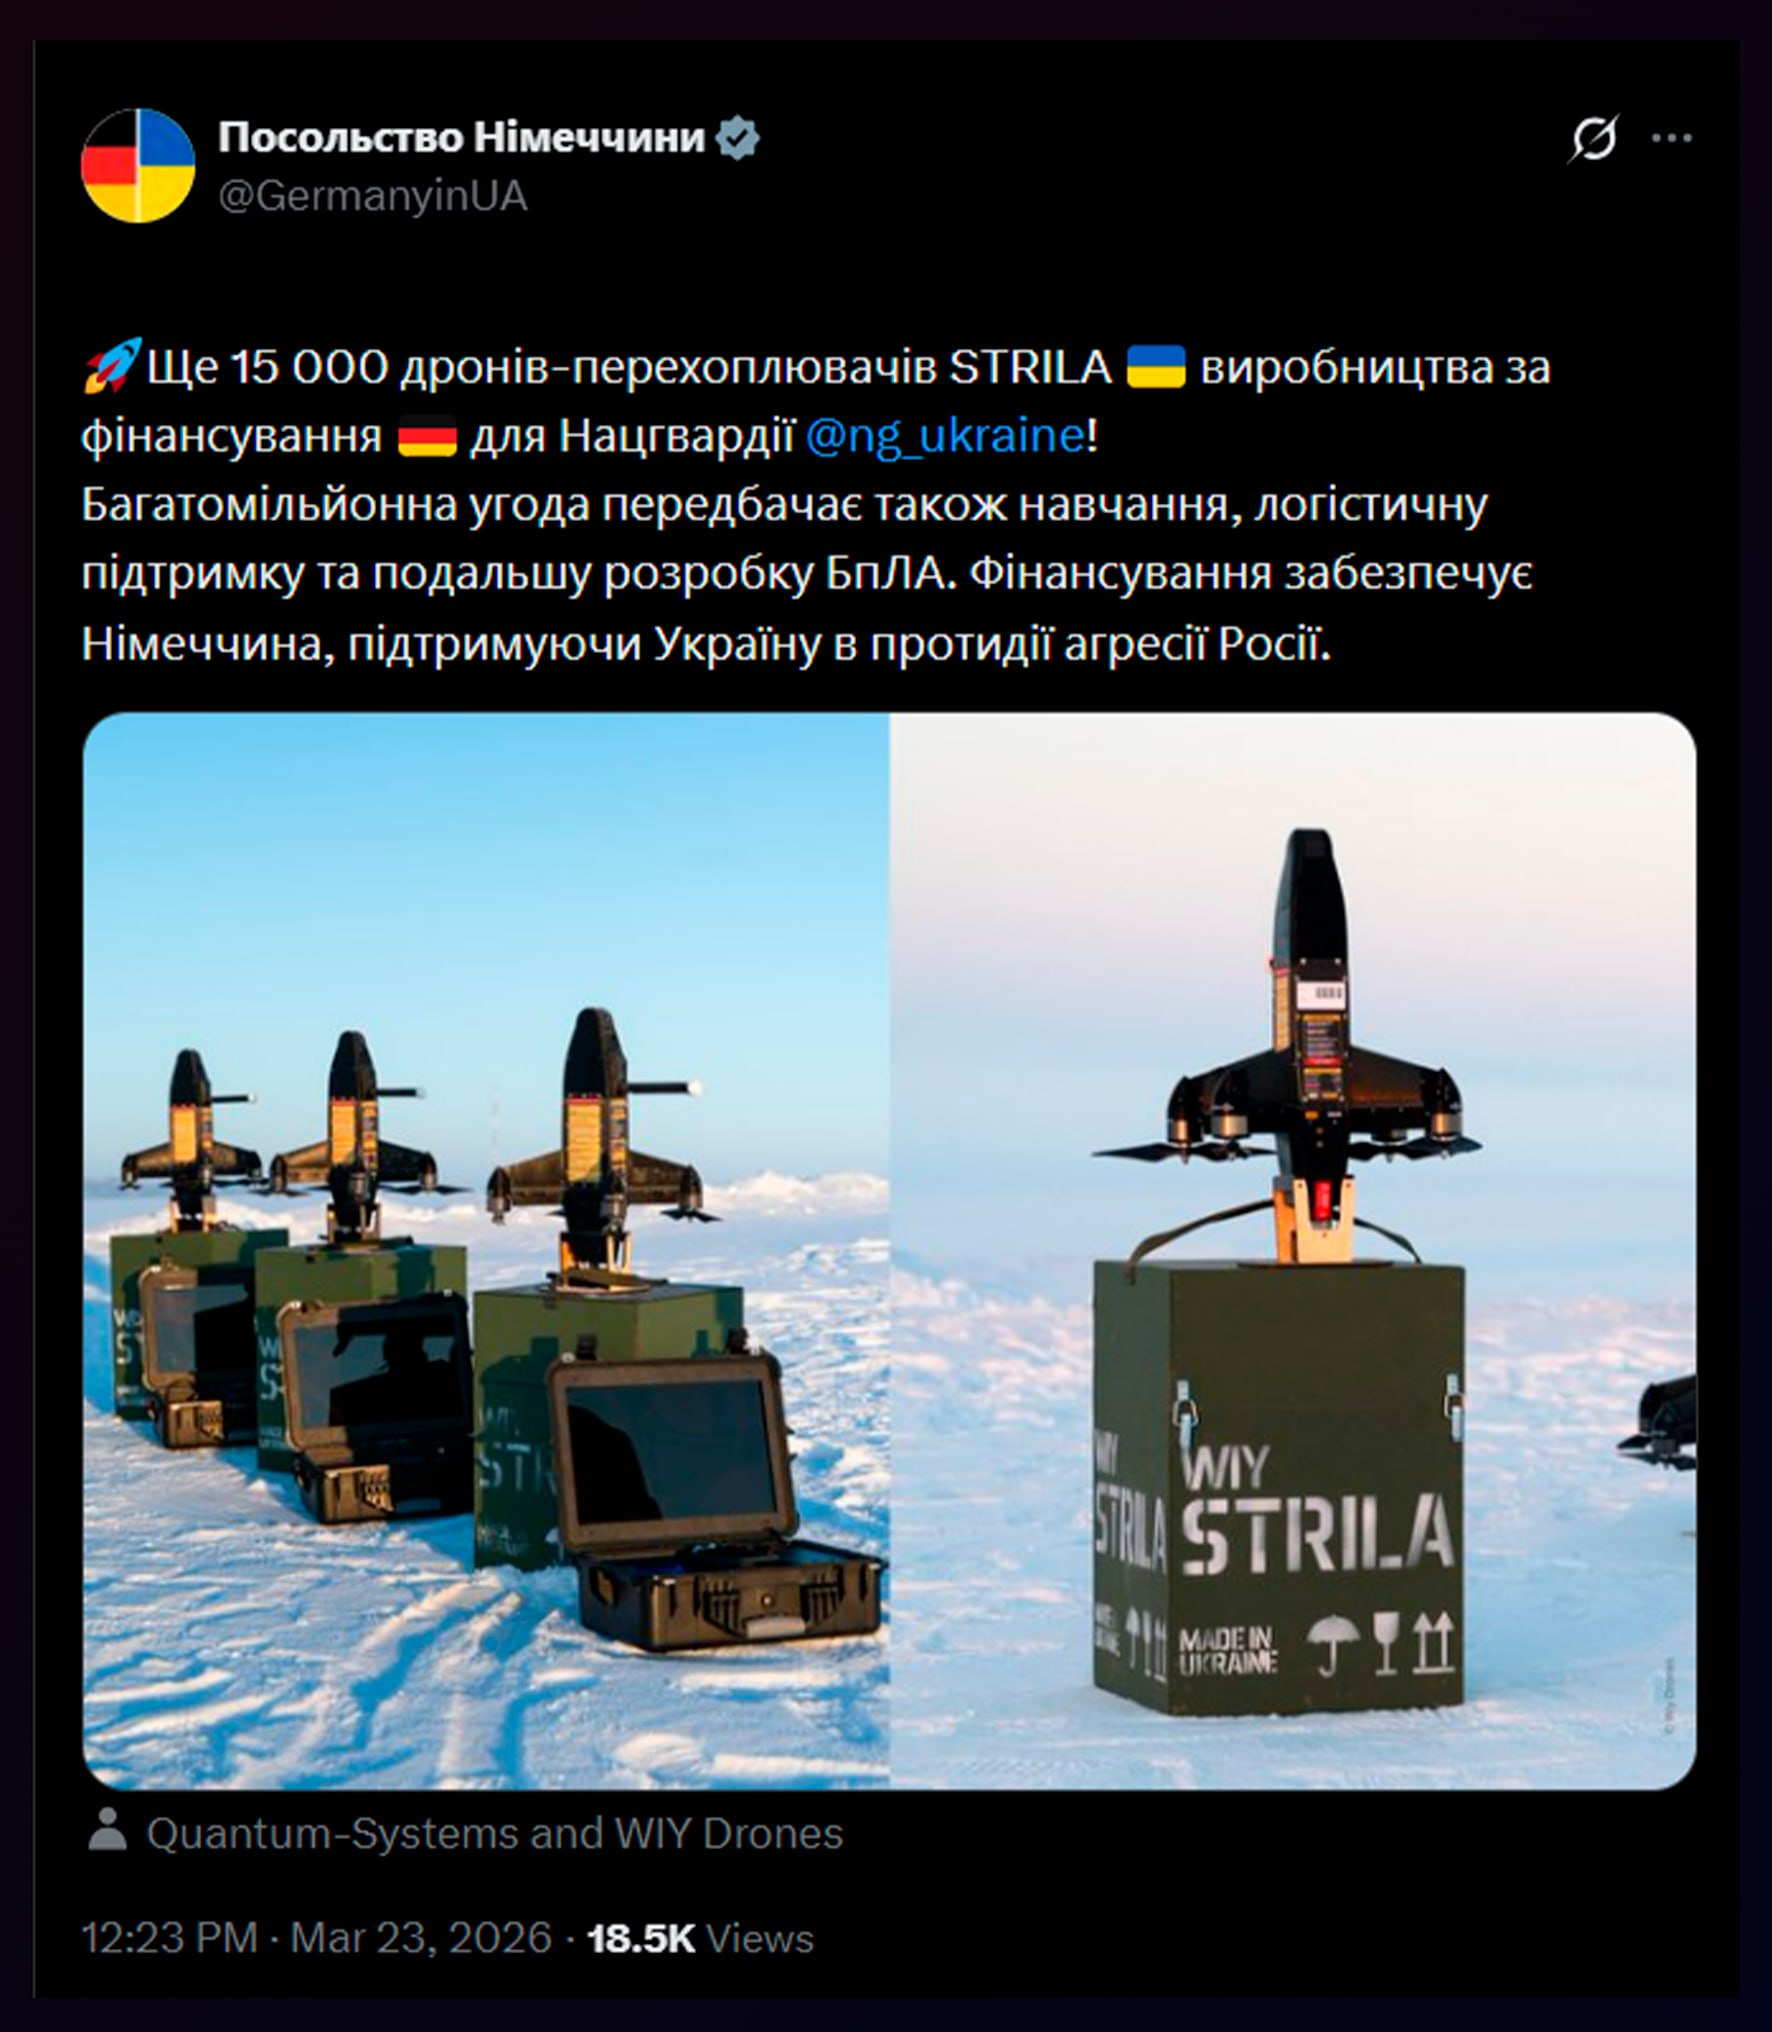Open the left photo of three drones
Screen dimensions: 1772x2032
[486, 1250]
